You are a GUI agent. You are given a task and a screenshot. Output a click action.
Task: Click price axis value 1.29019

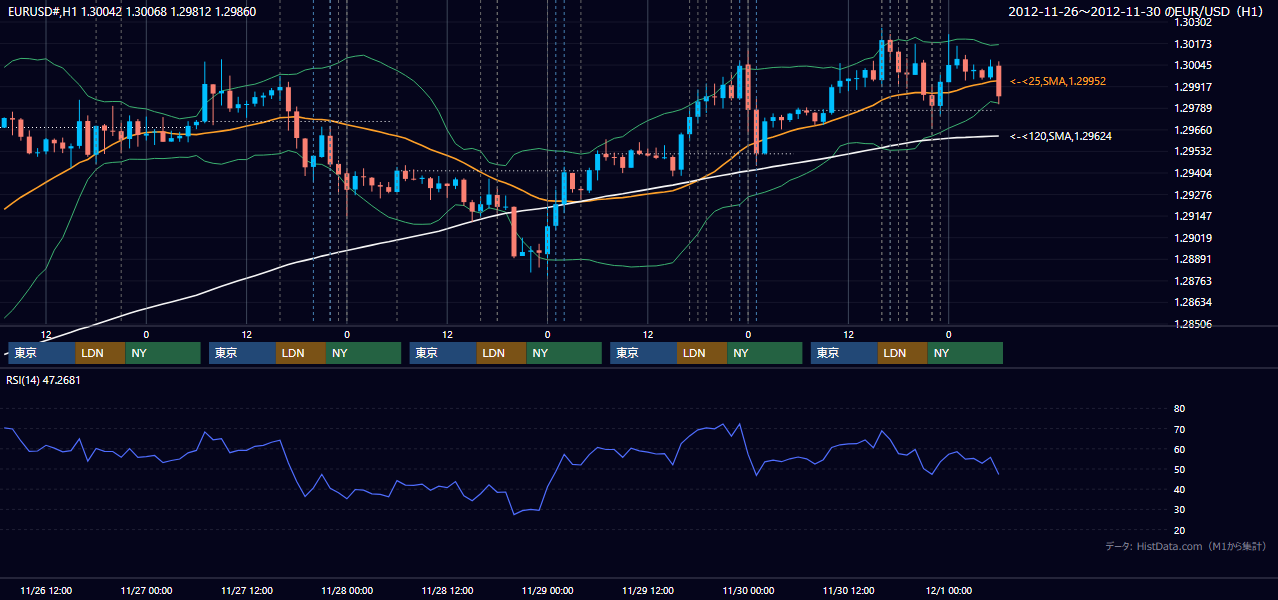tap(1193, 238)
